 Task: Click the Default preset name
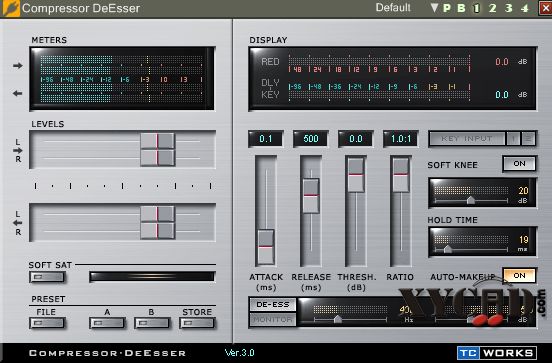pos(393,7)
